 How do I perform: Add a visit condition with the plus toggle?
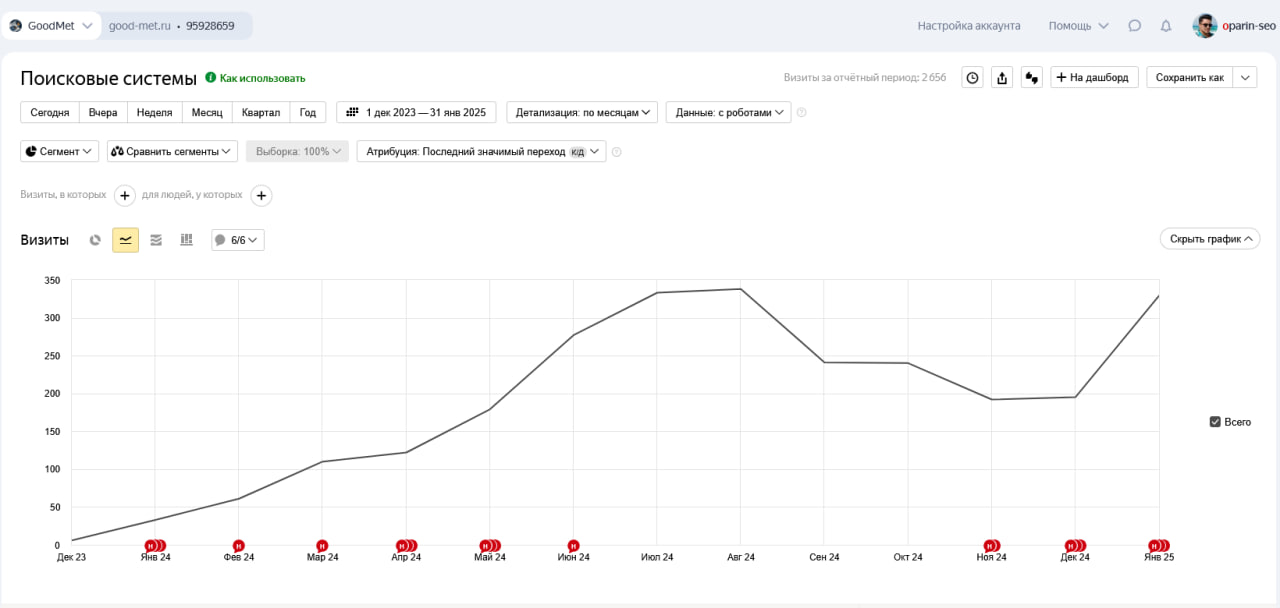tap(124, 195)
